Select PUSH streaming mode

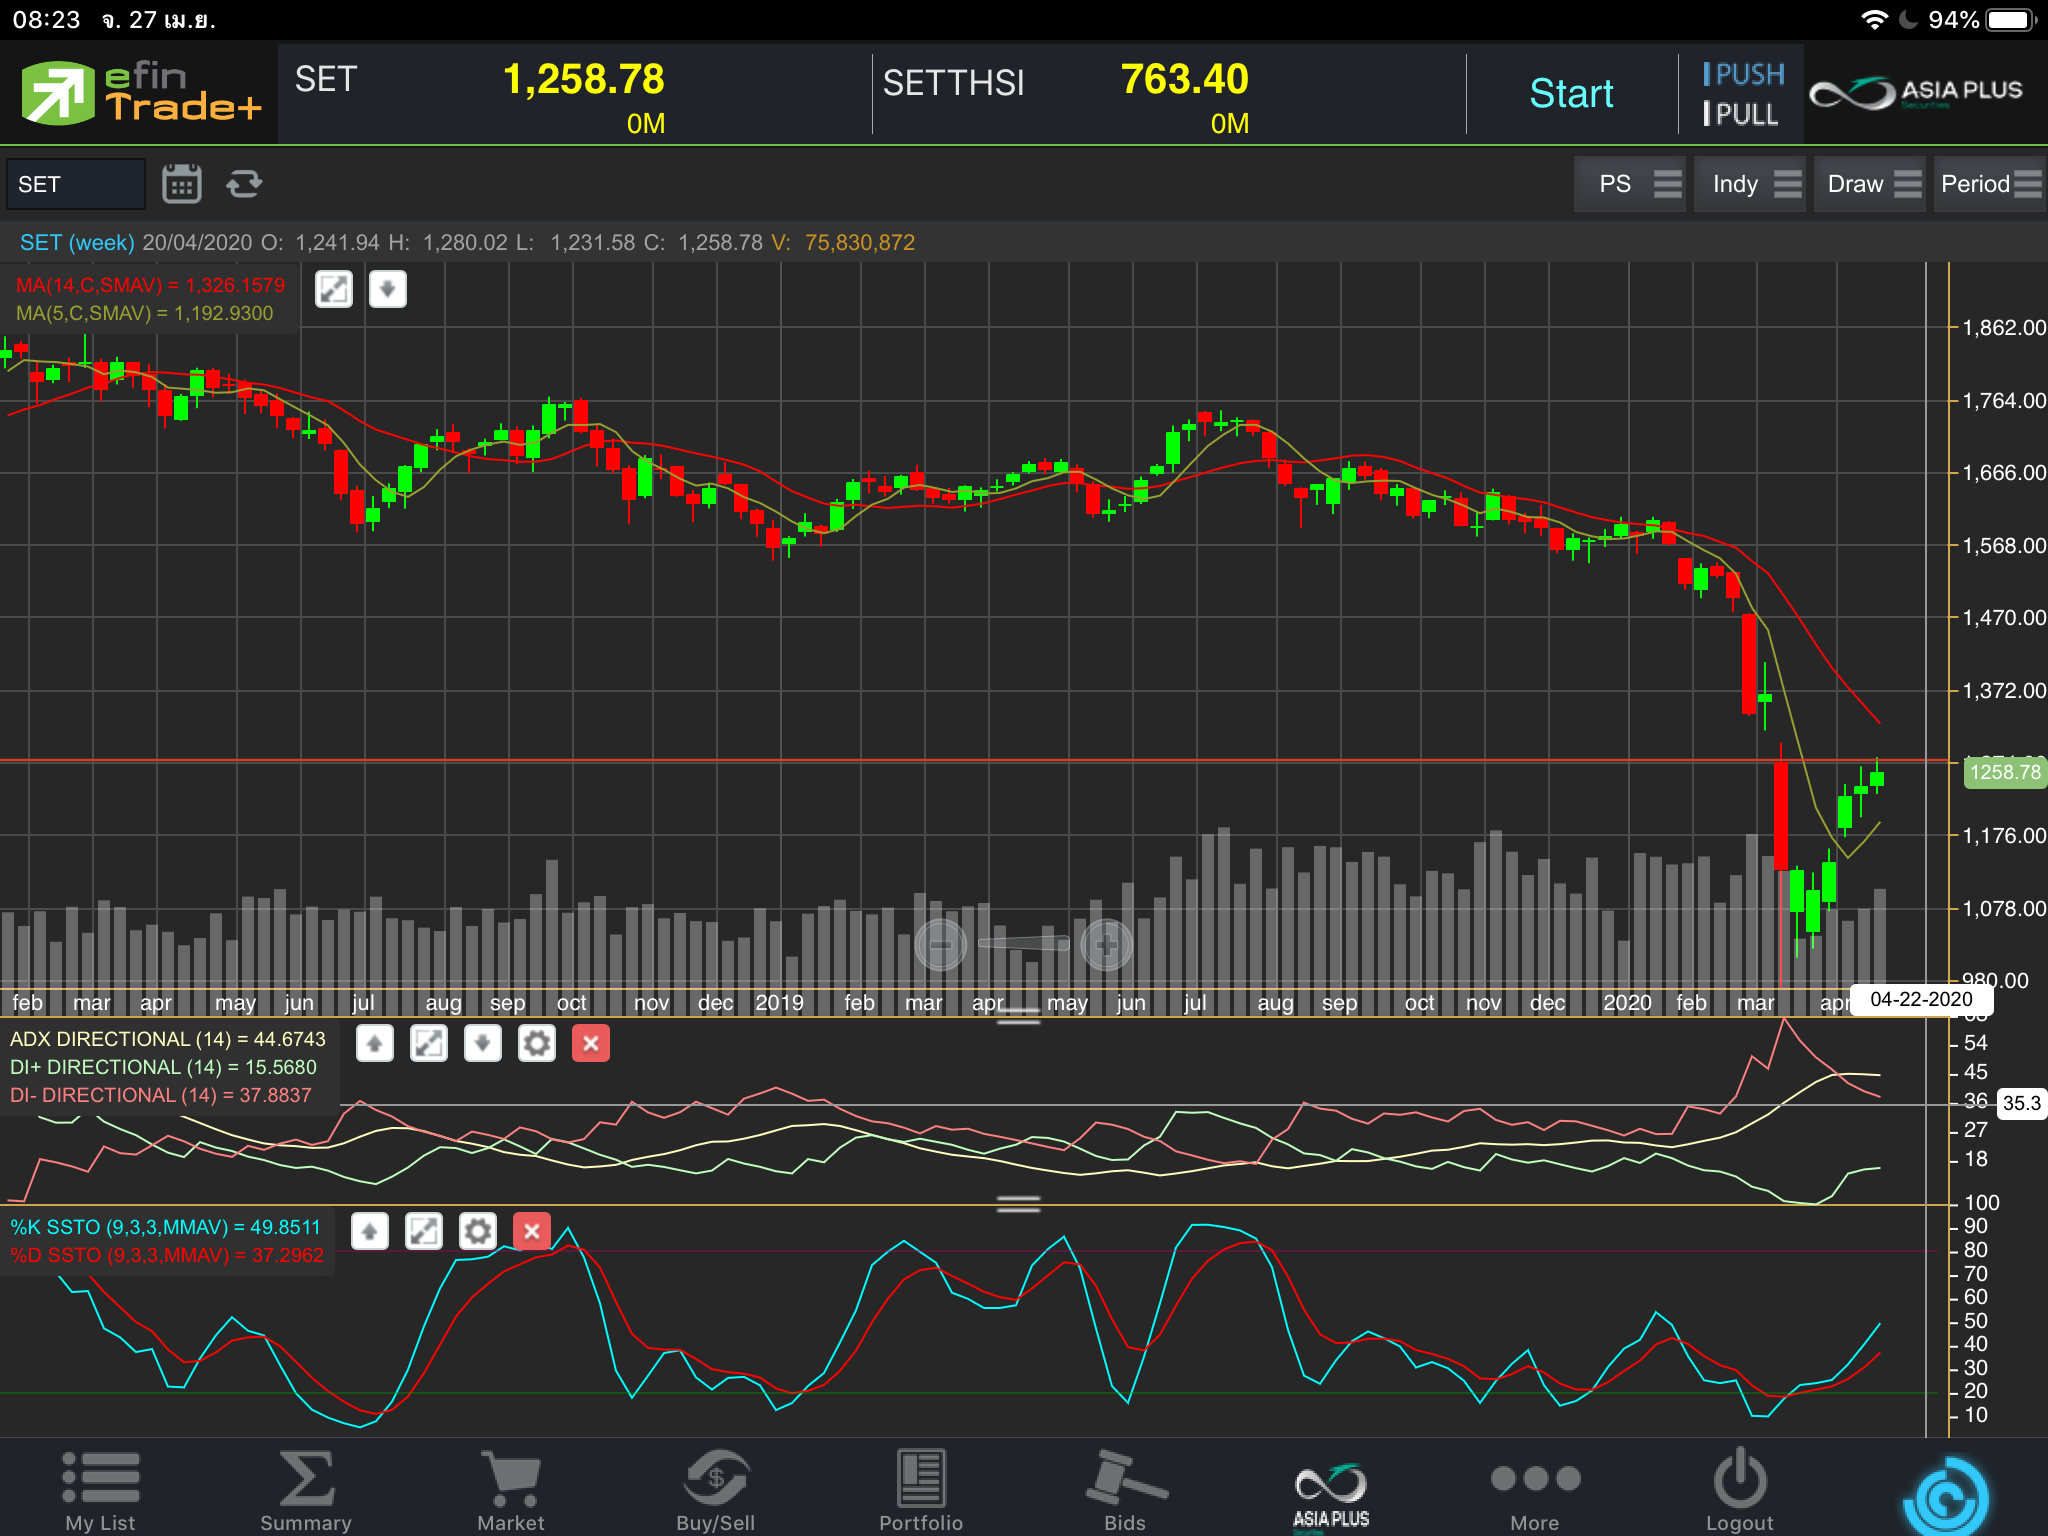[x=1743, y=74]
